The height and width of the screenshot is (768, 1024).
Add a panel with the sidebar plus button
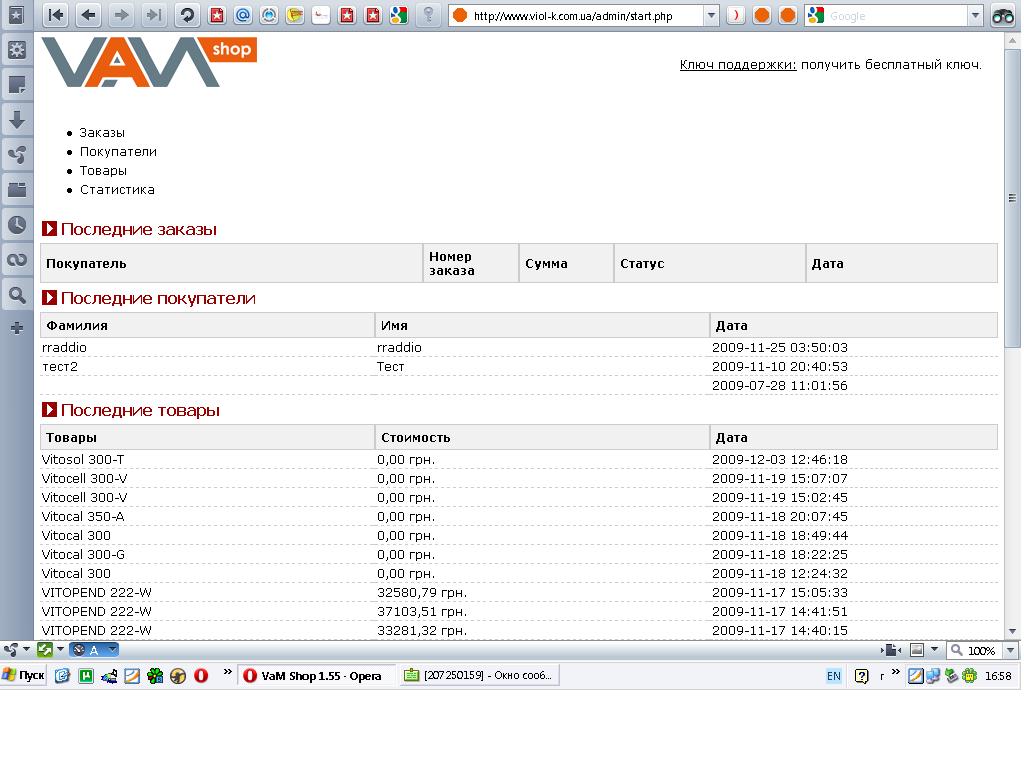click(17, 328)
